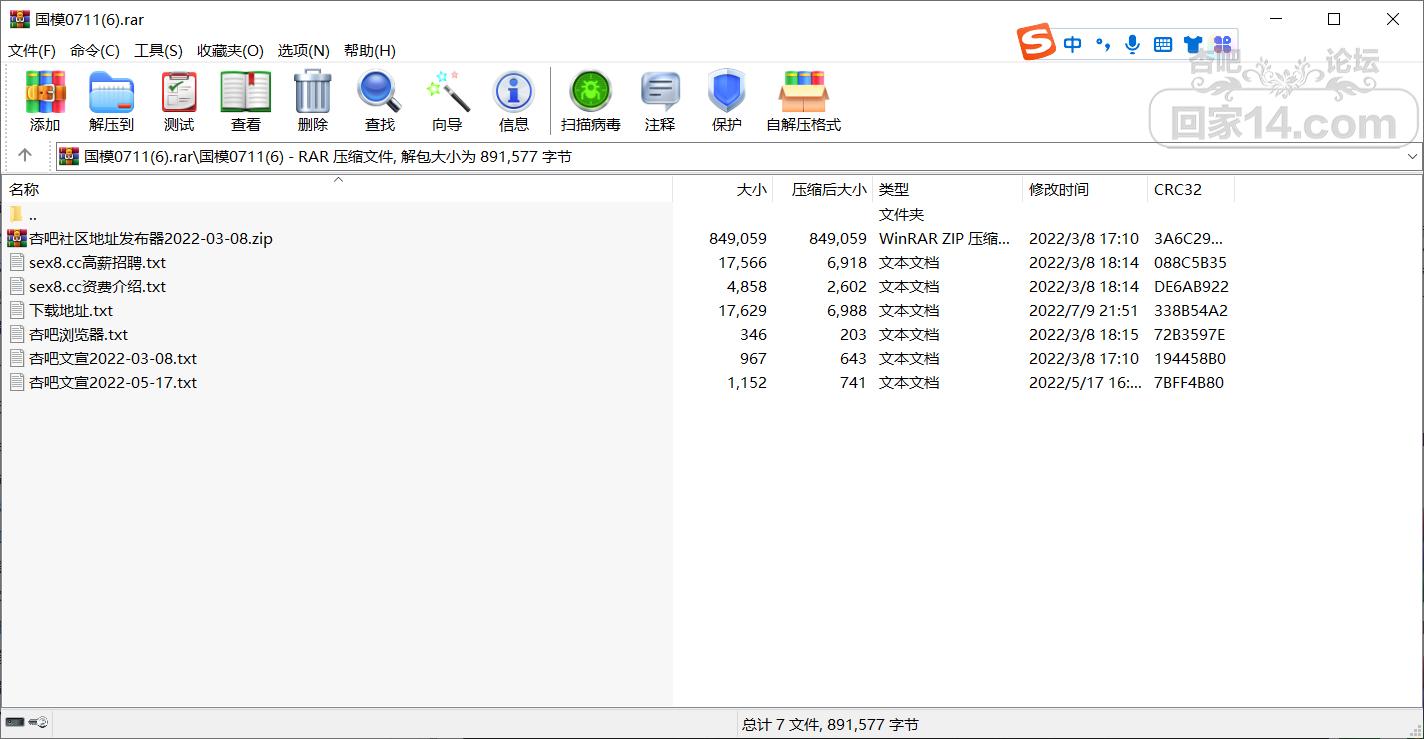Viewport: 1424px width, 739px height.
Task: Sort by the 大小 column header
Action: 723,189
